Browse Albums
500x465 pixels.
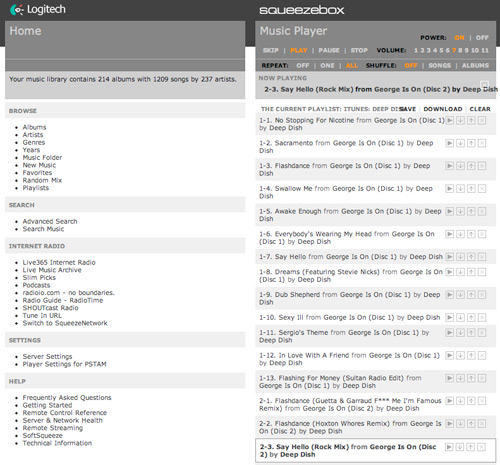[34, 127]
